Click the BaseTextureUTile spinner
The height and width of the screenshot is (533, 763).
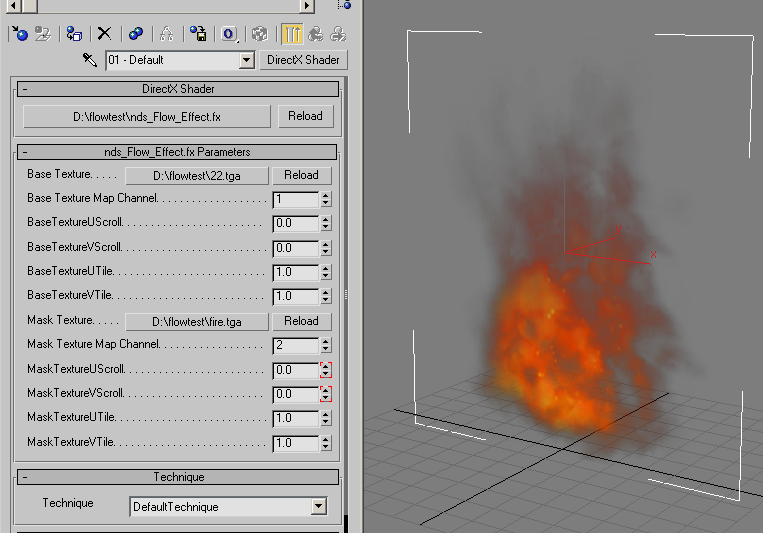pos(326,272)
